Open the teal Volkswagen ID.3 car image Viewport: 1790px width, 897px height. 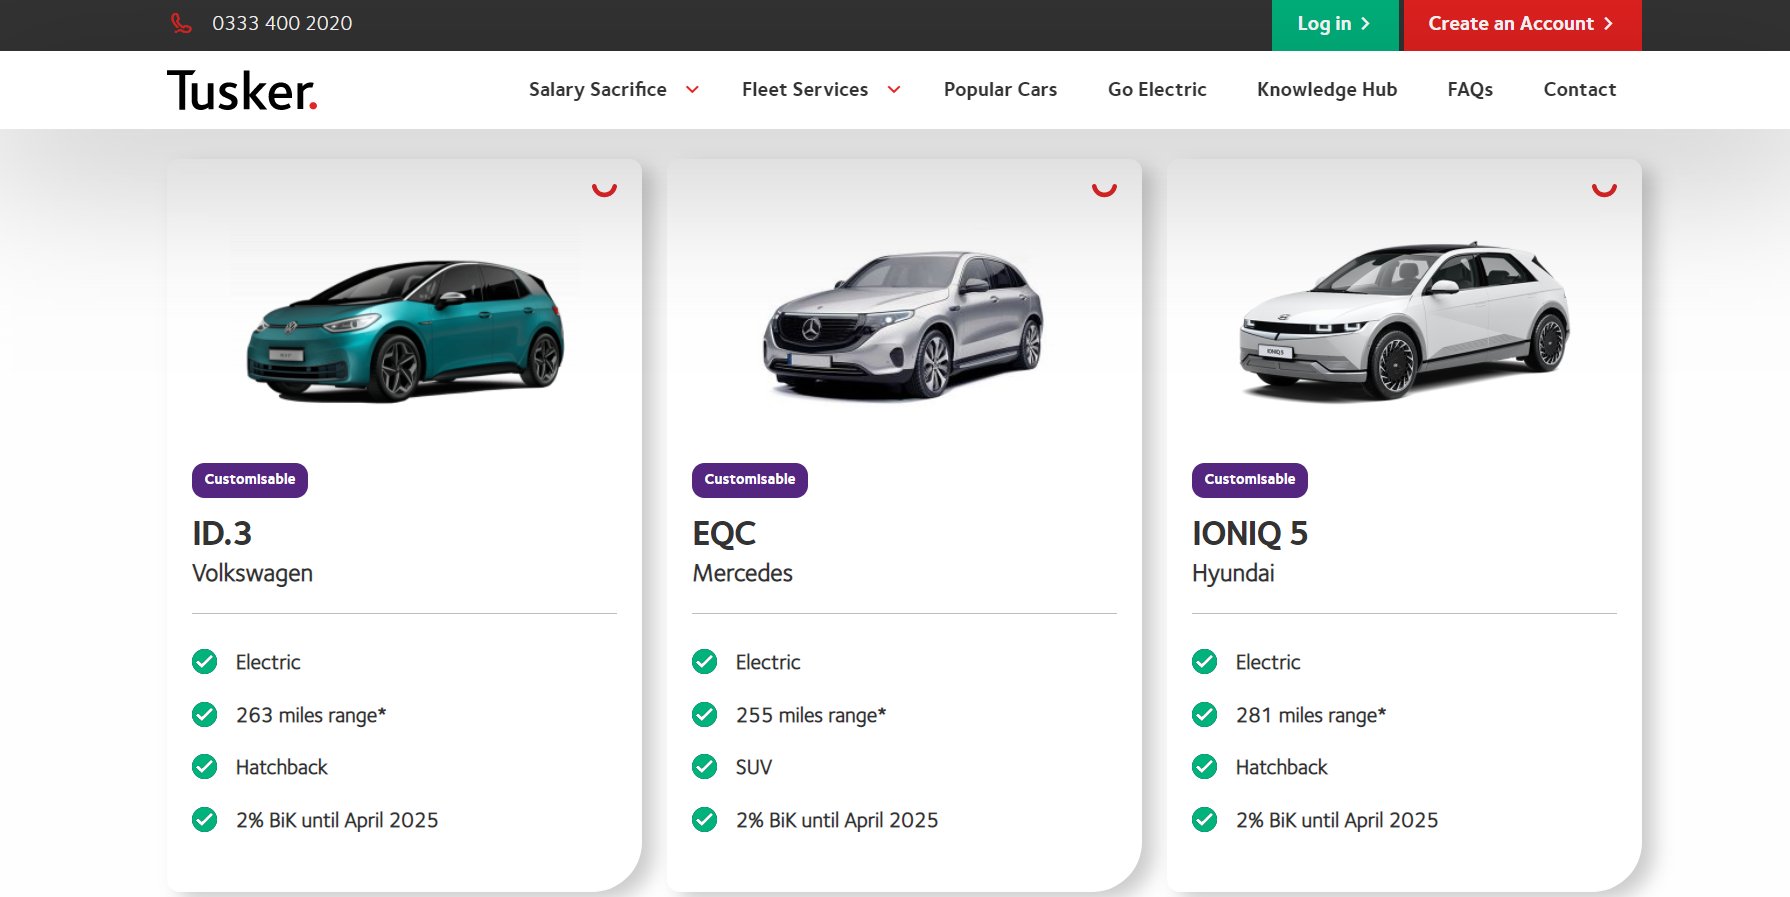pos(405,330)
